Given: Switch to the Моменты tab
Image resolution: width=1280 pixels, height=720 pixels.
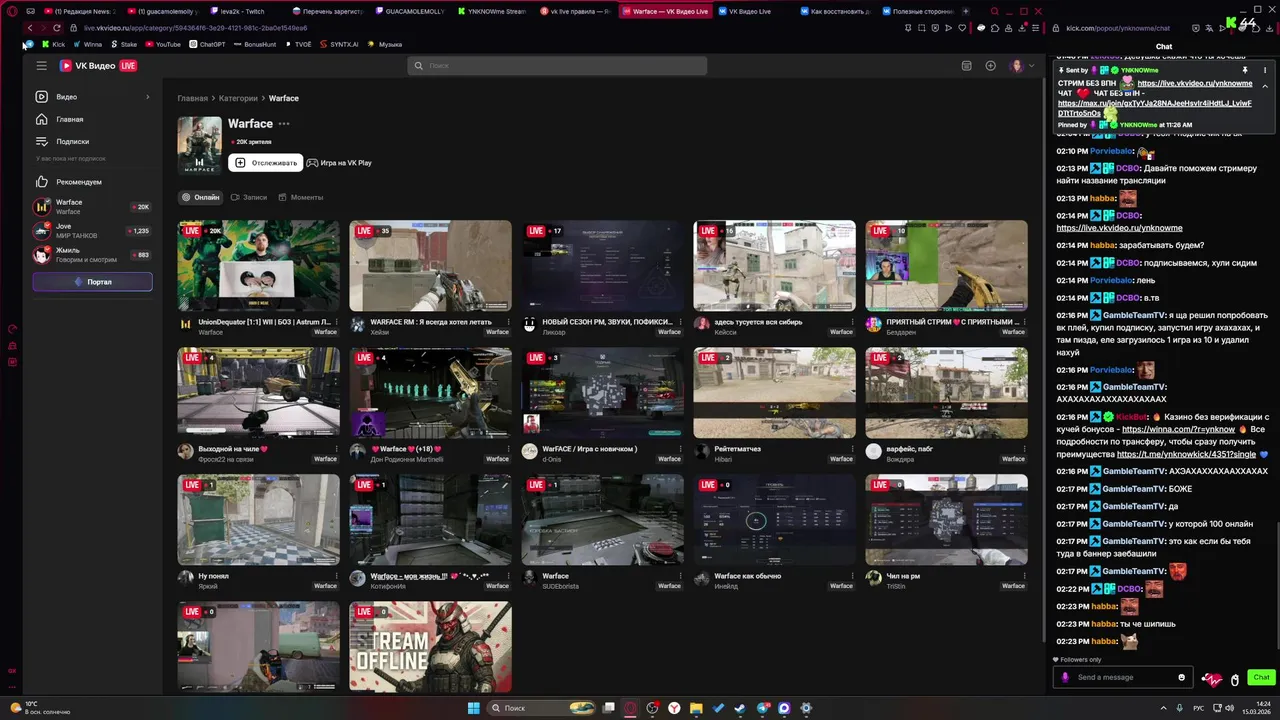Looking at the screenshot, I should 300,197.
